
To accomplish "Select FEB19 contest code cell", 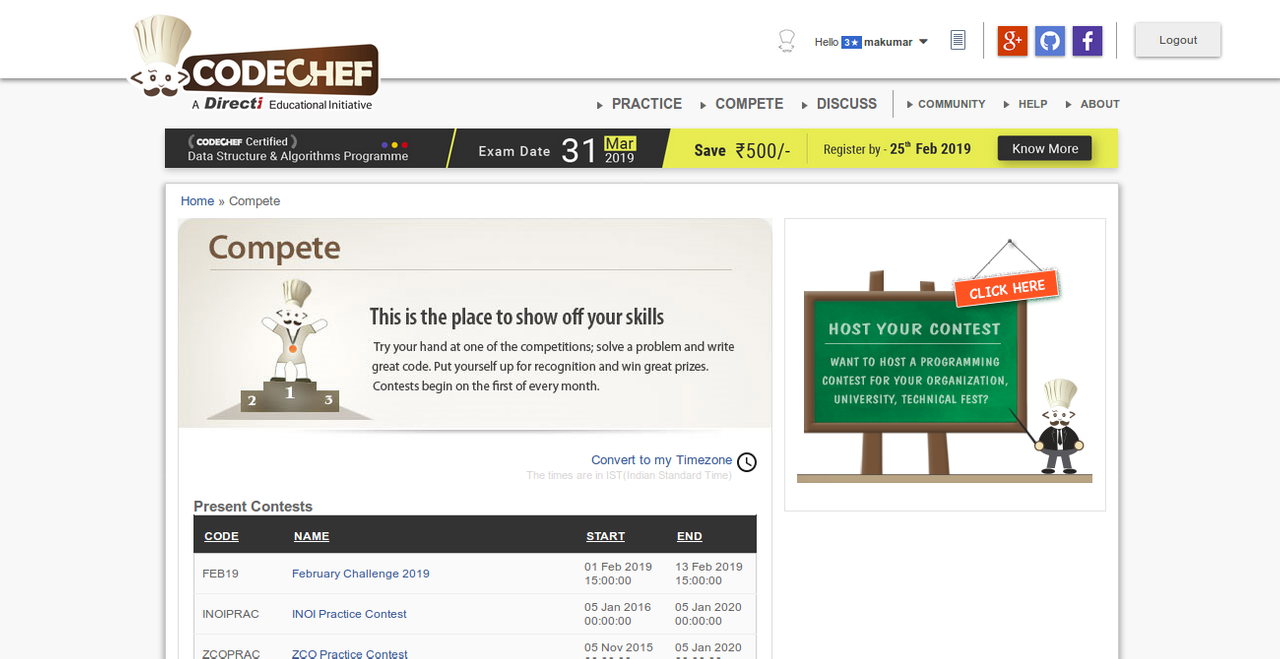I will coord(220,574).
